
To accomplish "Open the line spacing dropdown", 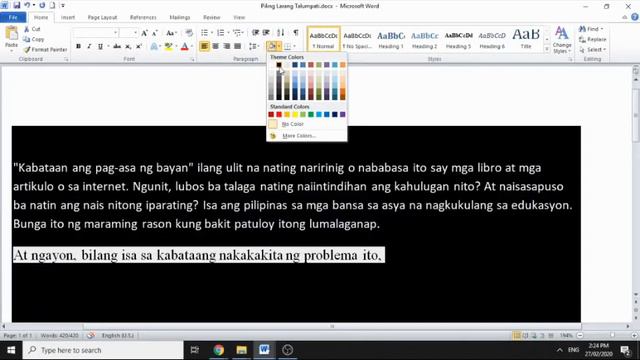I will pyautogui.click(x=254, y=46).
